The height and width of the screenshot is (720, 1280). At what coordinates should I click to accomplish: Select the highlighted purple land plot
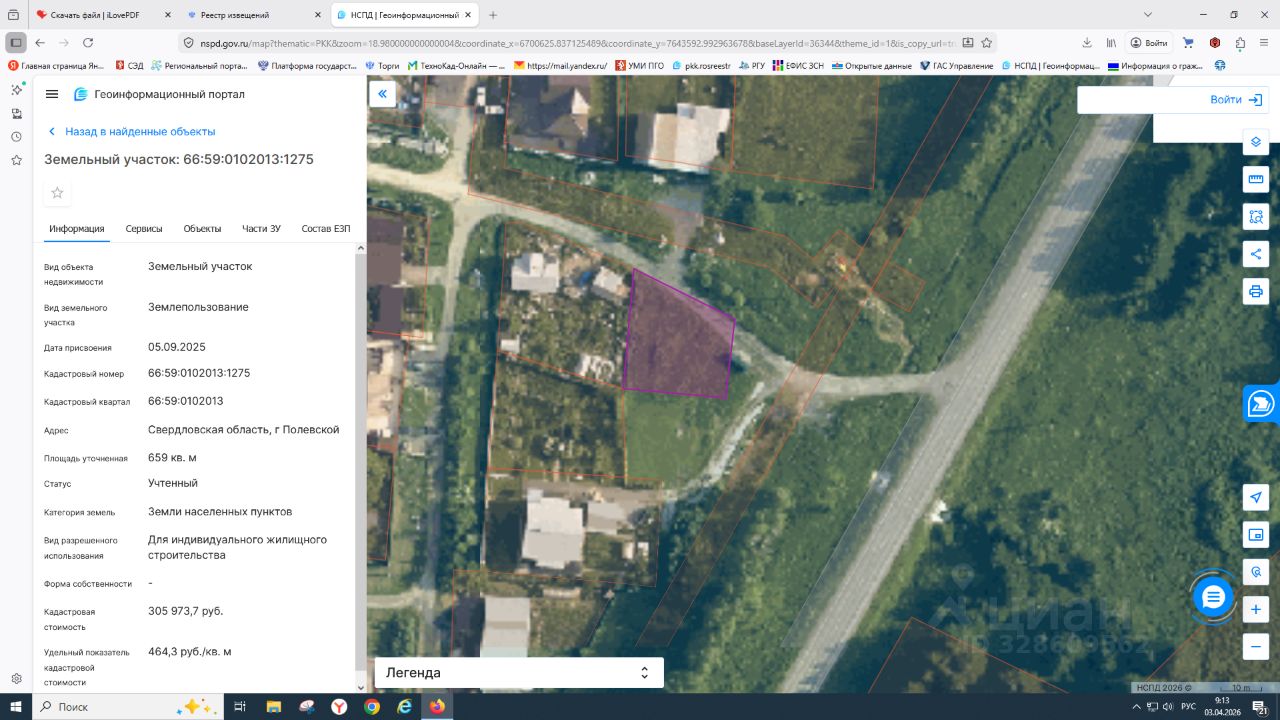tap(678, 336)
